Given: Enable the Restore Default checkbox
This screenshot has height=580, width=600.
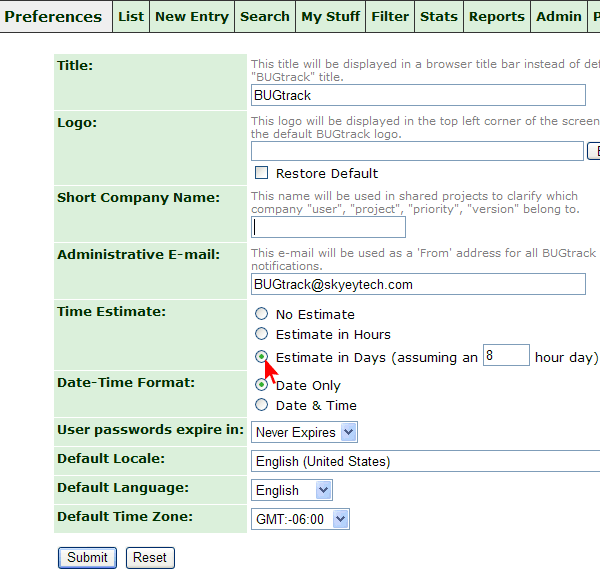Looking at the screenshot, I should pos(262,173).
